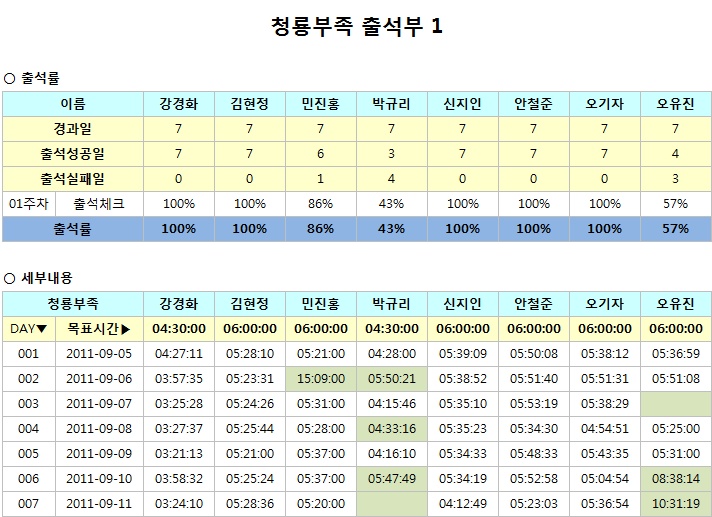The image size is (712, 517).
Task: Select the time 05:04:54
Action: [605, 478]
